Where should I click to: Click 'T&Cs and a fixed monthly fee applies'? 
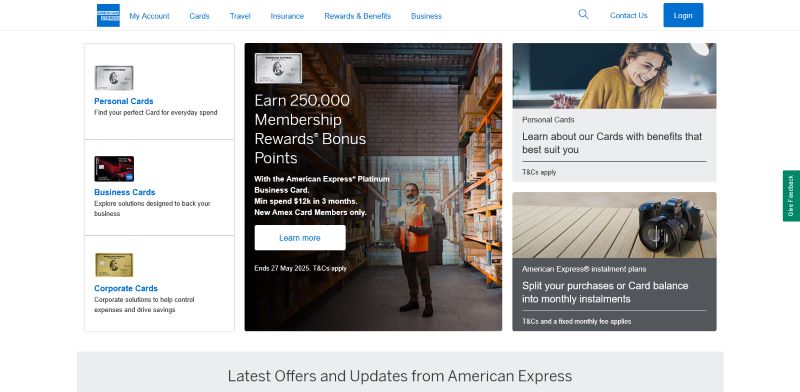577,322
